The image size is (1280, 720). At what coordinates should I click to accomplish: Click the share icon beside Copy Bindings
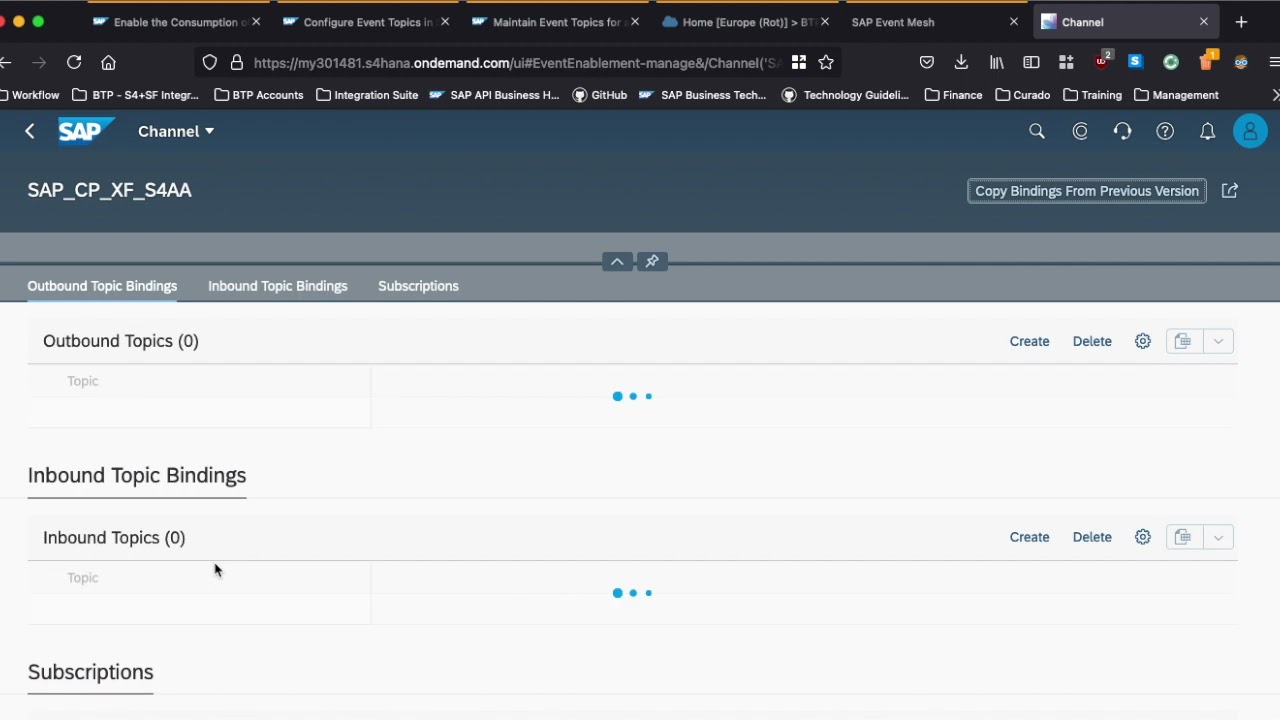1230,190
